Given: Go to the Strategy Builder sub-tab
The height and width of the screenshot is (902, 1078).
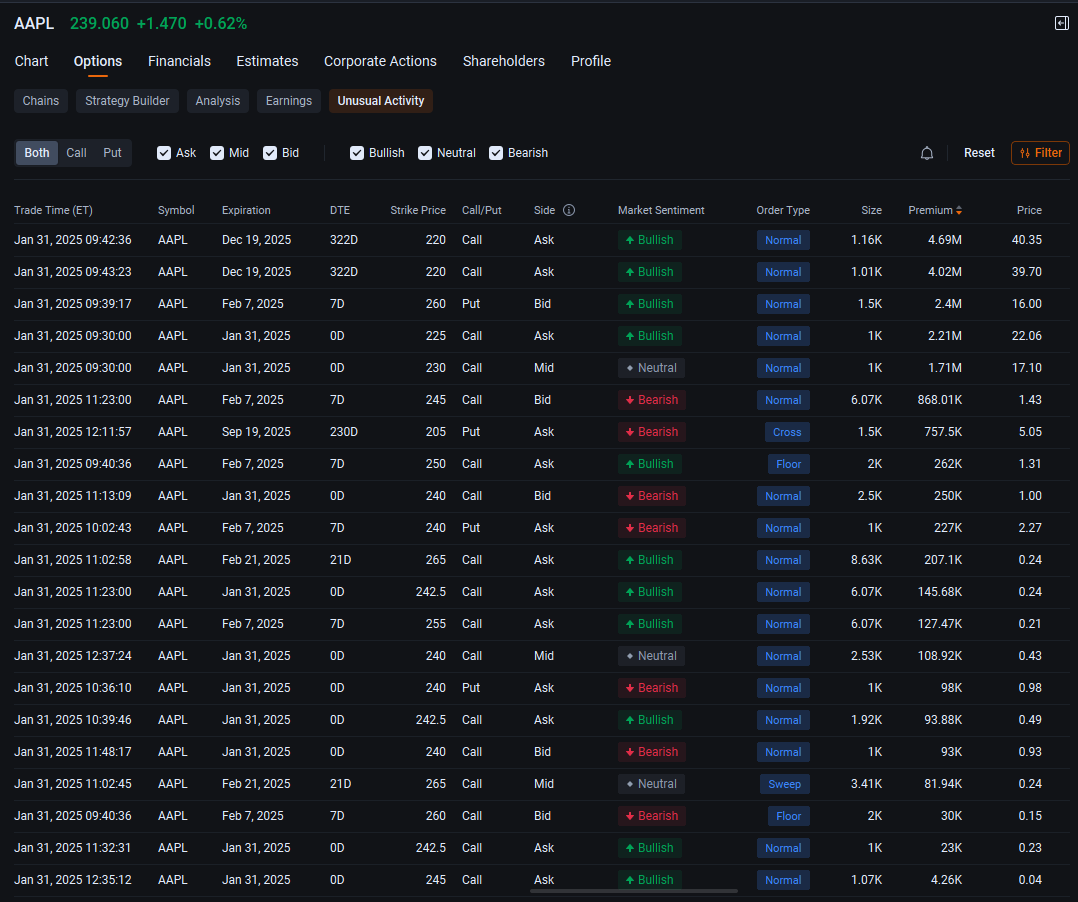Looking at the screenshot, I should pyautogui.click(x=127, y=101).
